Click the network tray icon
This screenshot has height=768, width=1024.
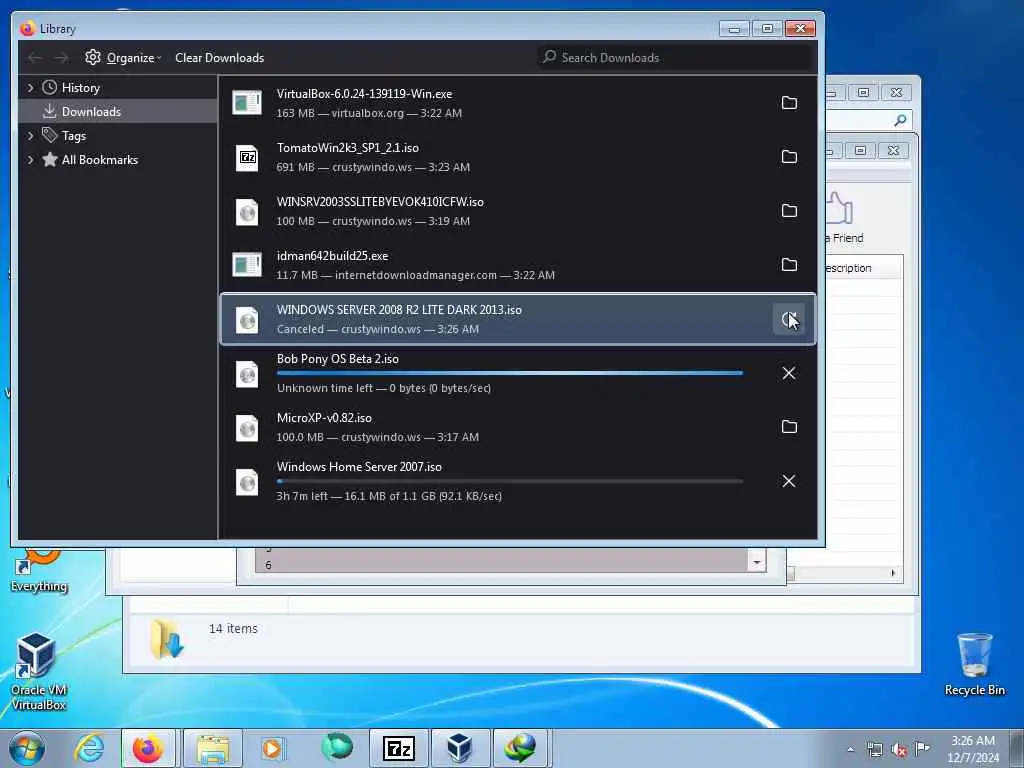pos(874,750)
